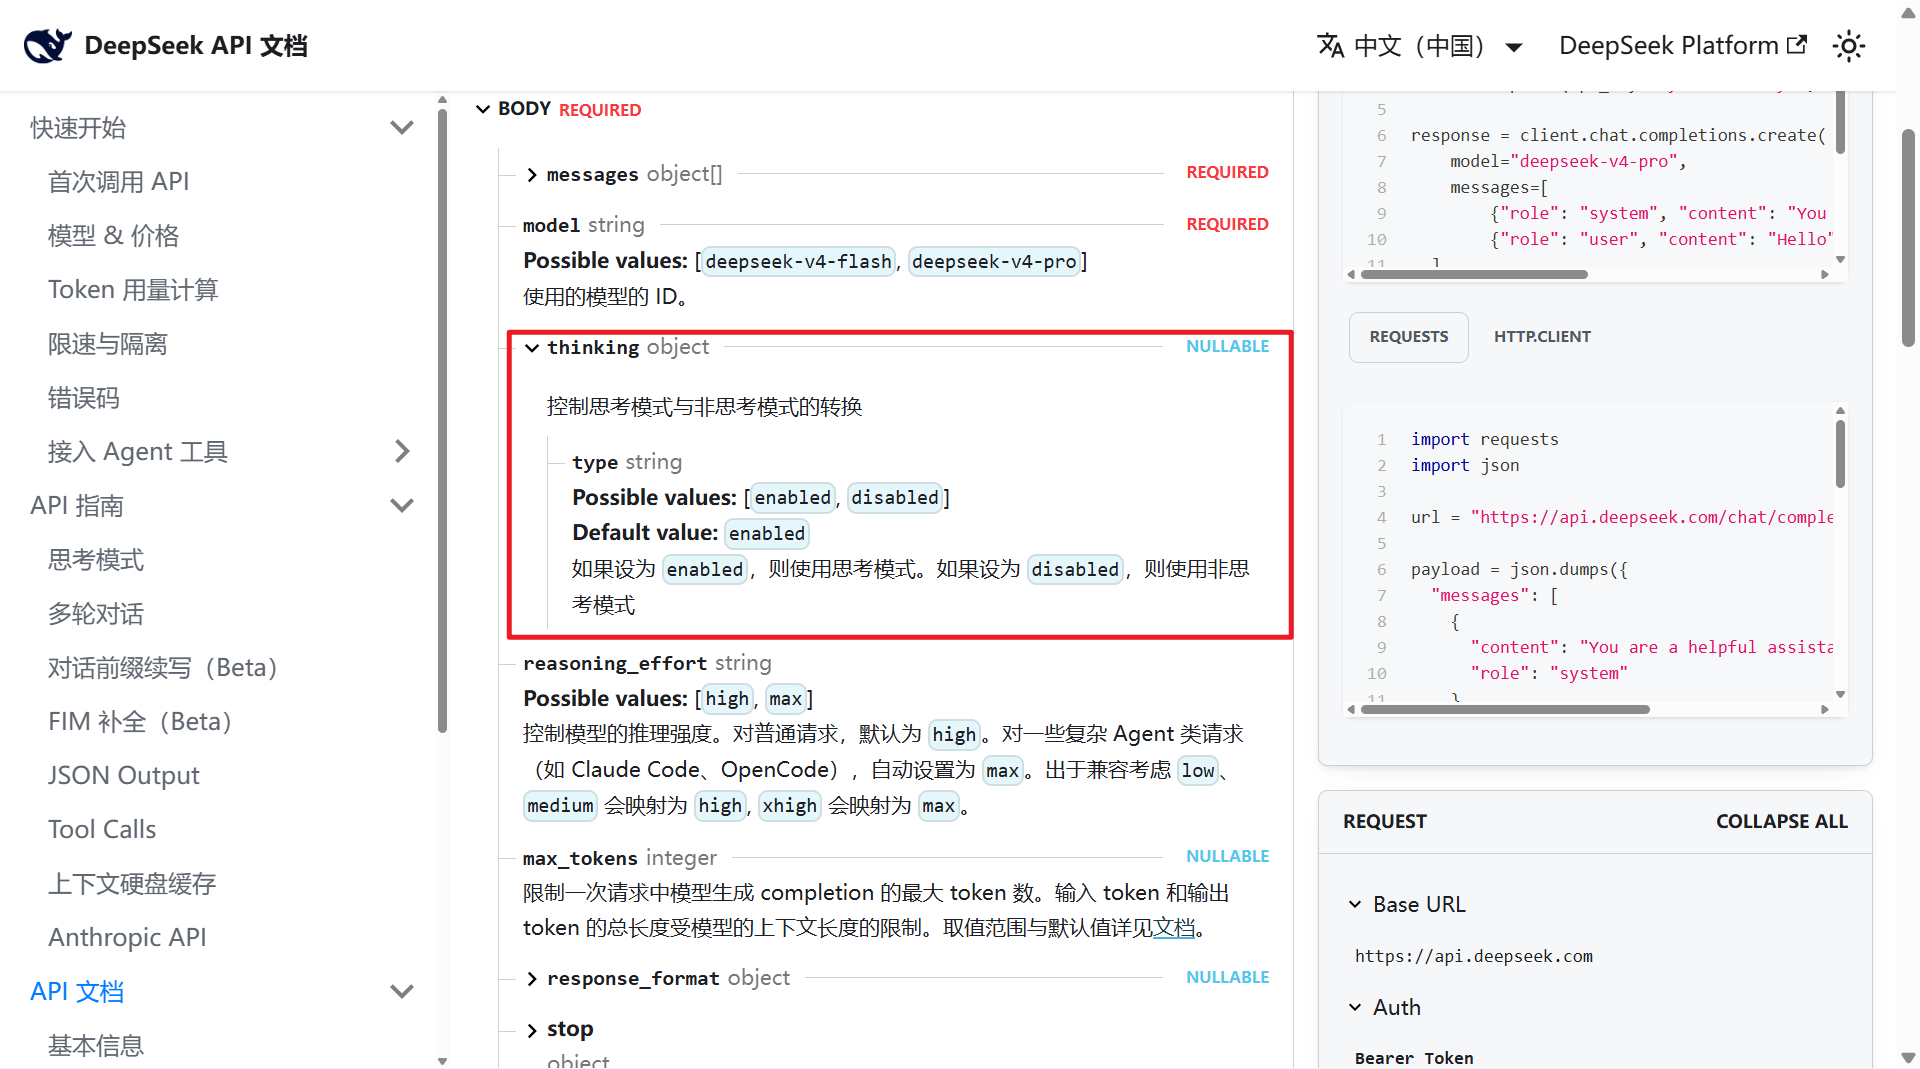This screenshot has height=1069, width=1920.
Task: Go to Token 用量计算 page
Action: pyautogui.click(x=133, y=290)
